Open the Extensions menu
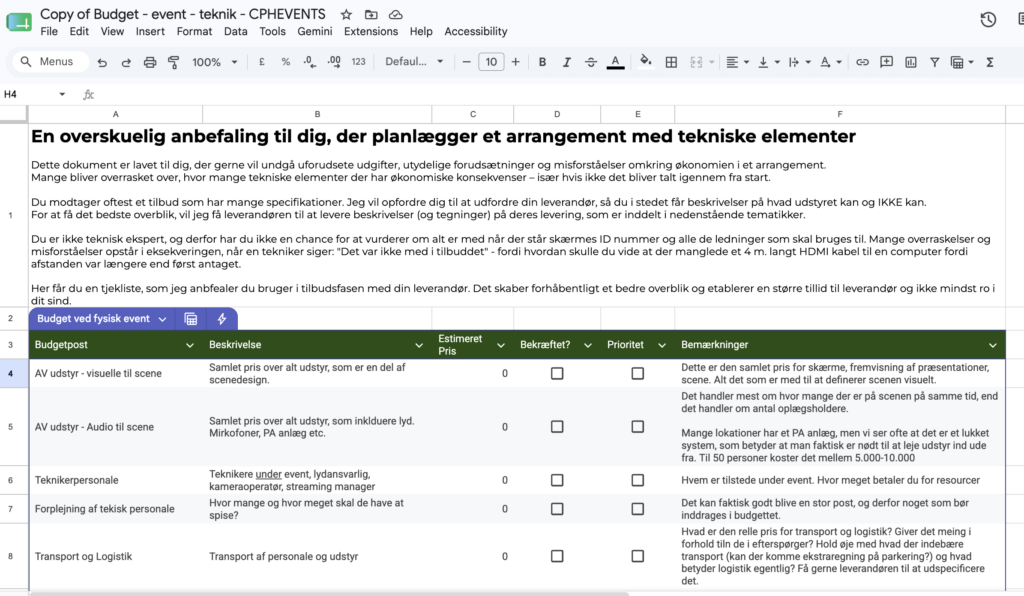1024x596 pixels. [x=371, y=31]
